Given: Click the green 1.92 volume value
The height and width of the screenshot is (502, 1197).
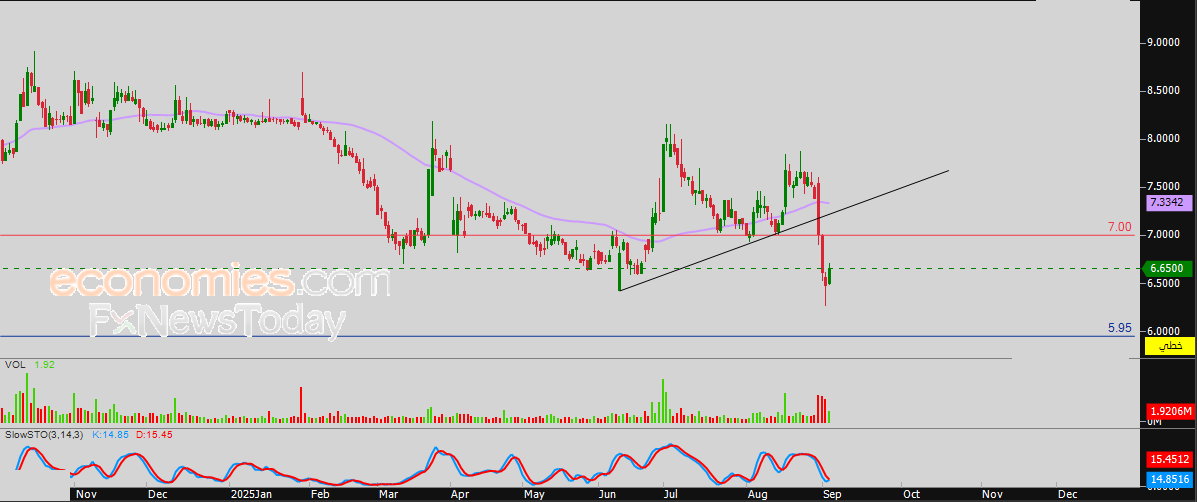Looking at the screenshot, I should [44, 365].
